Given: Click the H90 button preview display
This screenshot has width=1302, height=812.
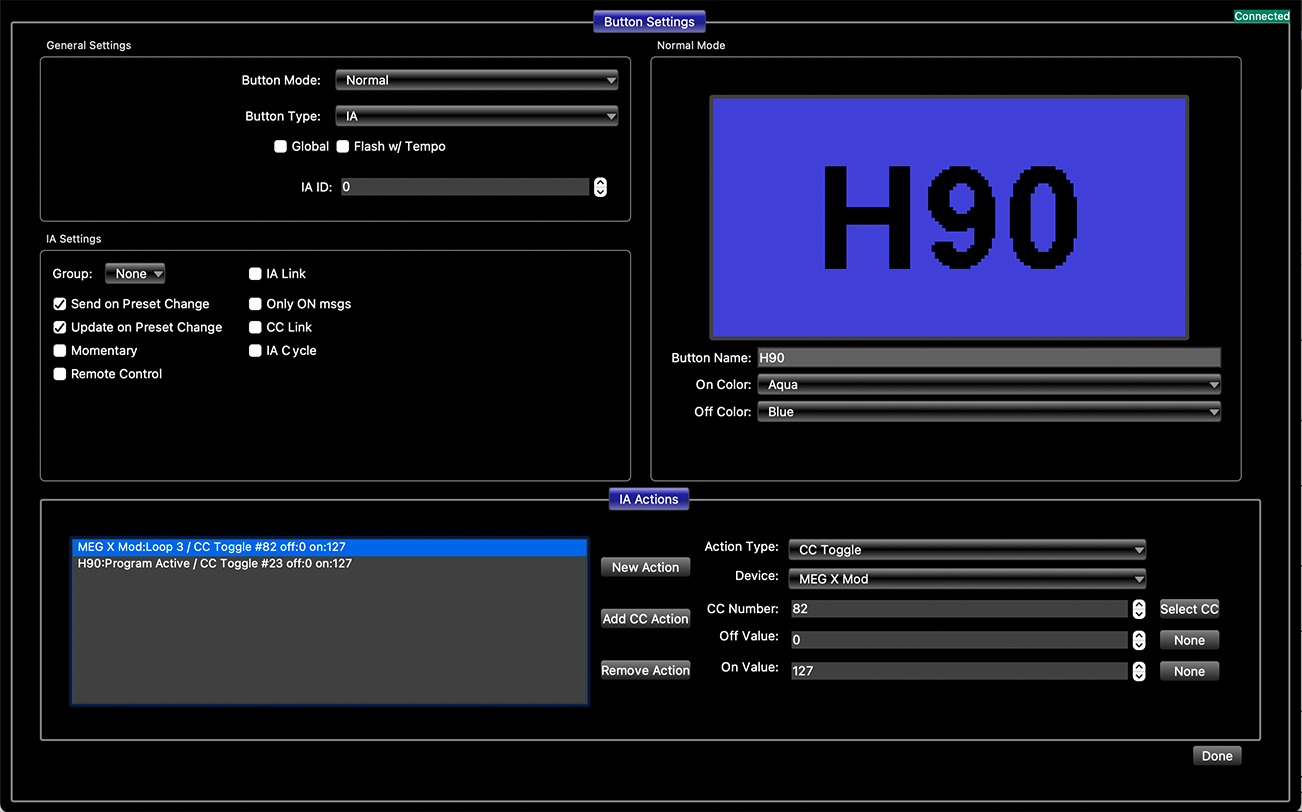Looking at the screenshot, I should click(949, 217).
